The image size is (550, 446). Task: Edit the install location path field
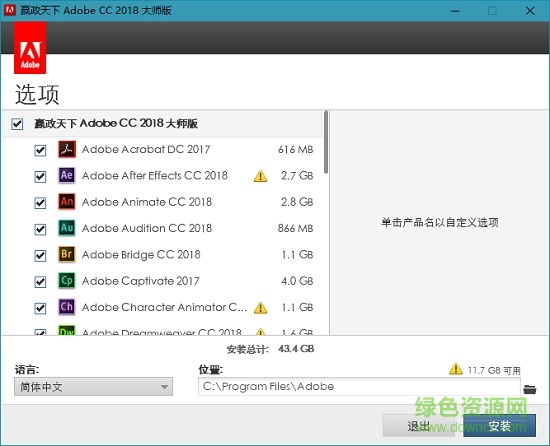pos(359,386)
